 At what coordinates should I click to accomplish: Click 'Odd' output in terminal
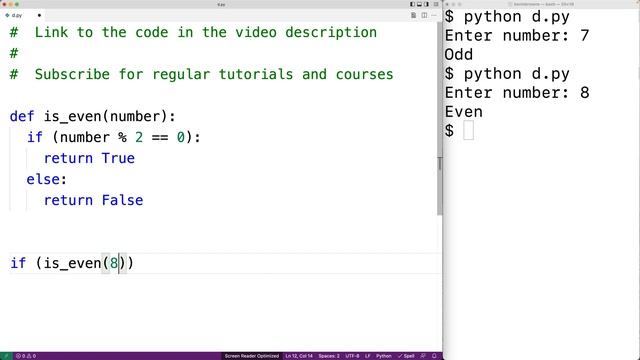click(x=459, y=54)
